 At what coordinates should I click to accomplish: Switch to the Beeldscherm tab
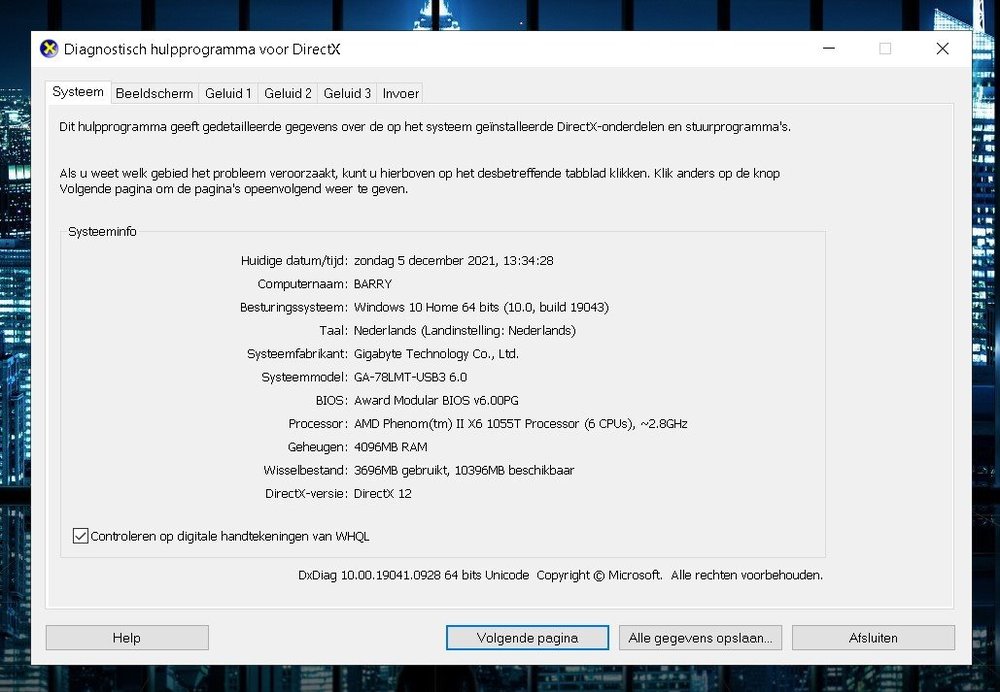click(154, 93)
